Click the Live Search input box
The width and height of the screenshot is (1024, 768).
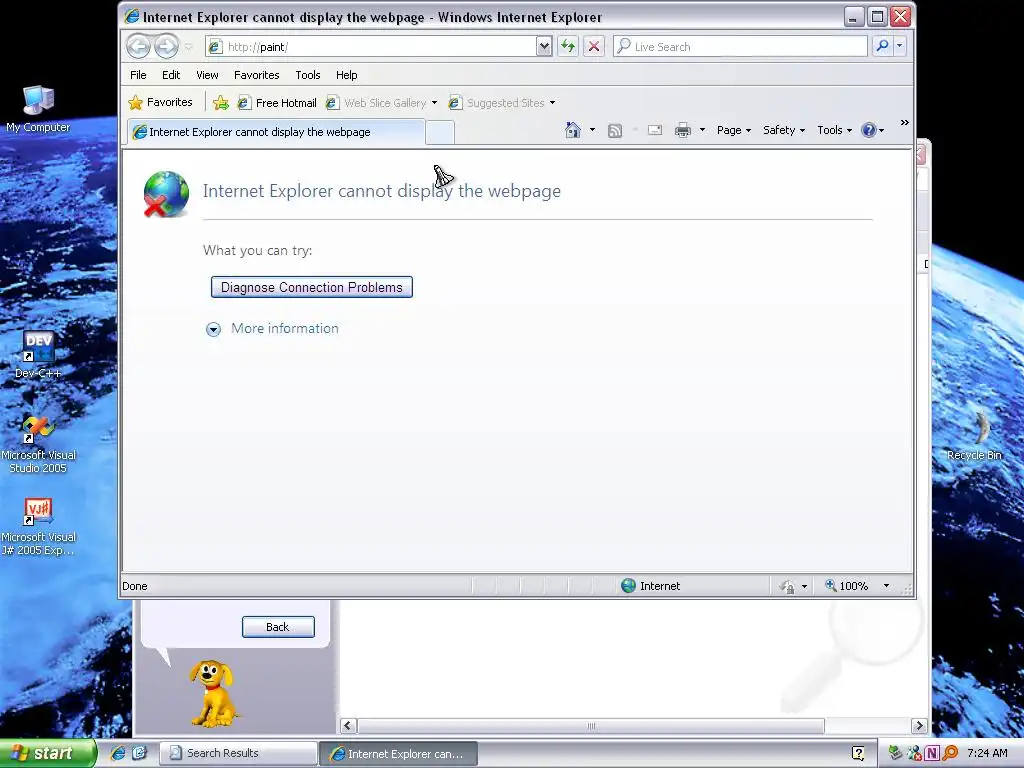tap(740, 46)
